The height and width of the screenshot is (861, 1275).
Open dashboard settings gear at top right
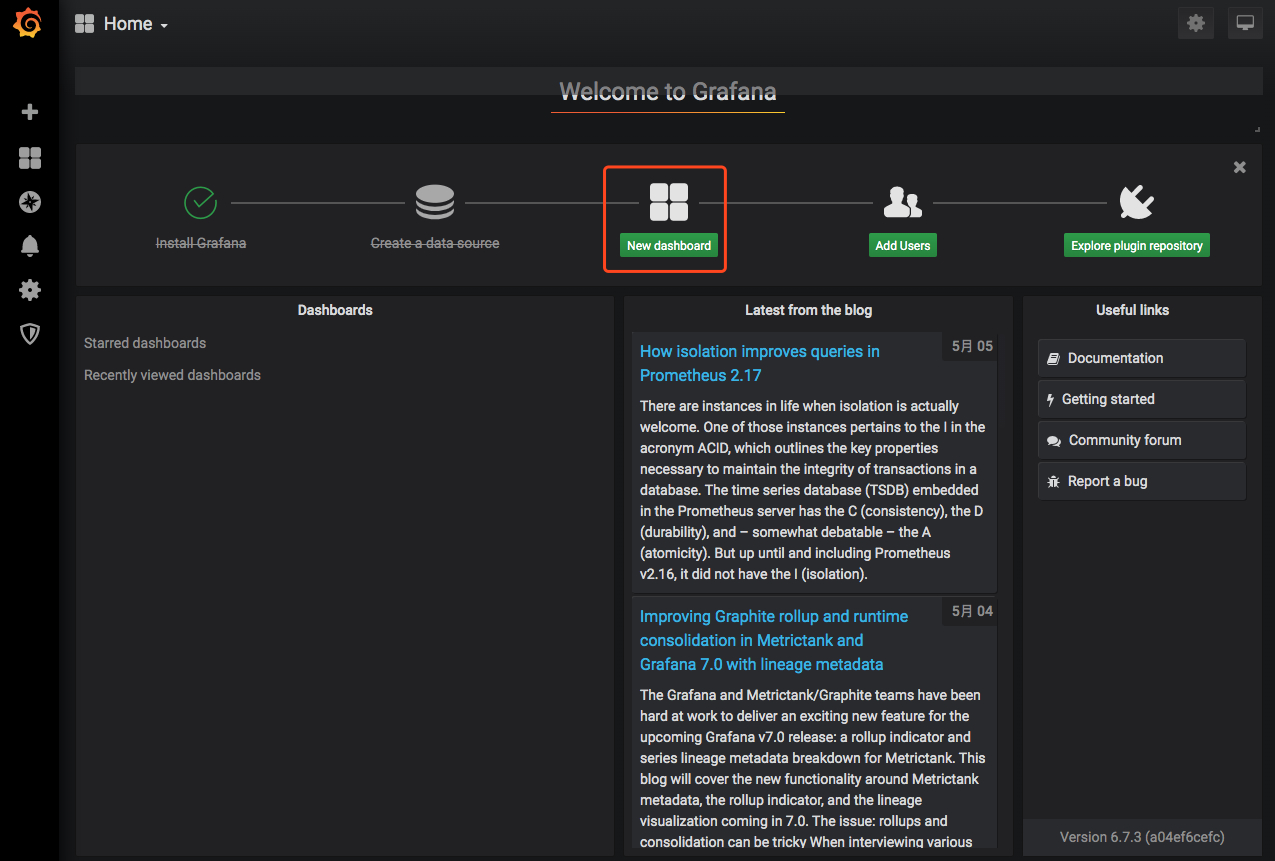click(x=1196, y=23)
